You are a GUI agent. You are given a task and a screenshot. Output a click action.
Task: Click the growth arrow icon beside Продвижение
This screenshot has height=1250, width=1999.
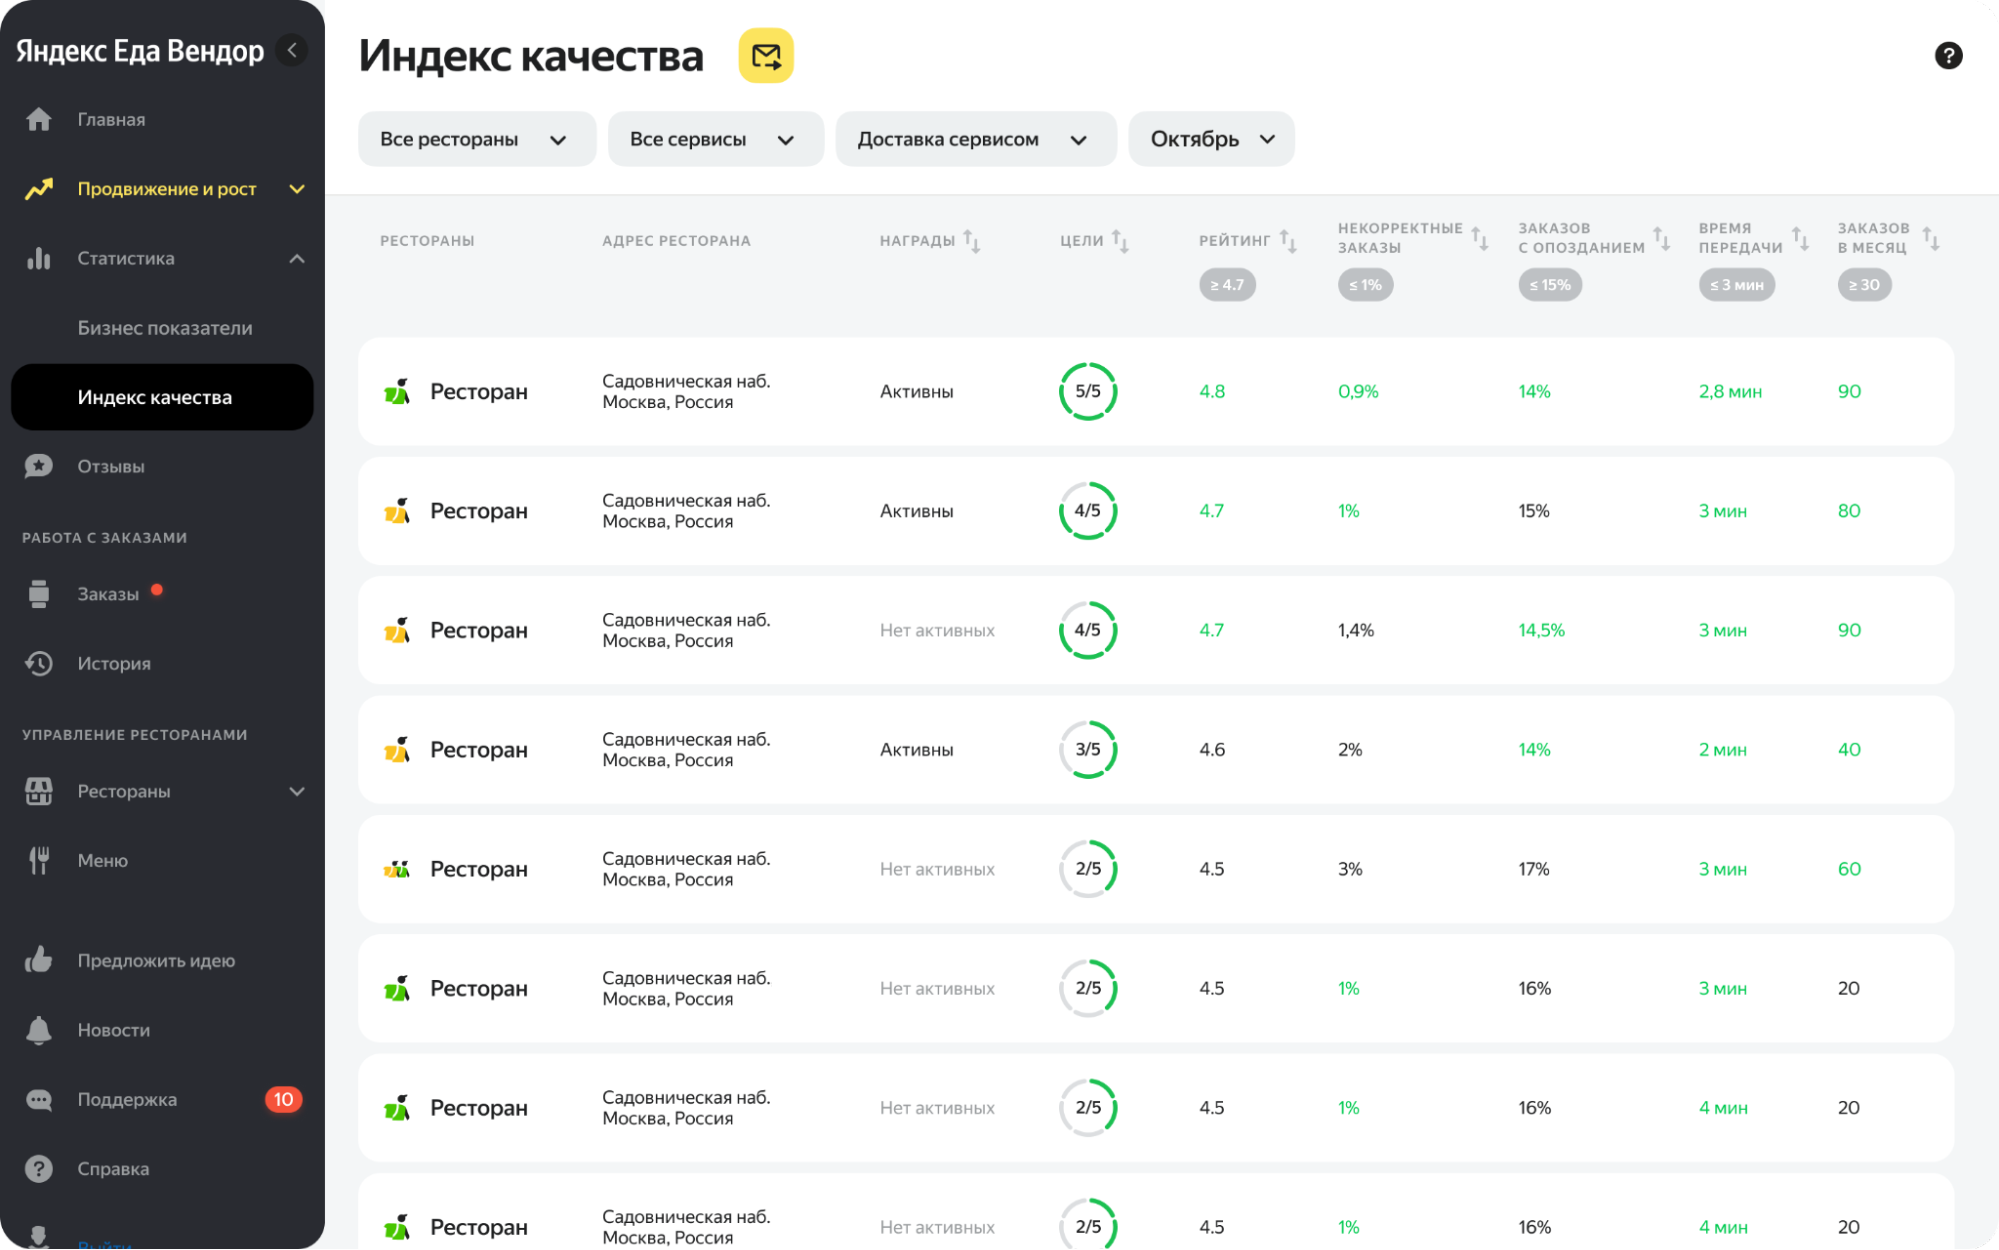coord(39,189)
